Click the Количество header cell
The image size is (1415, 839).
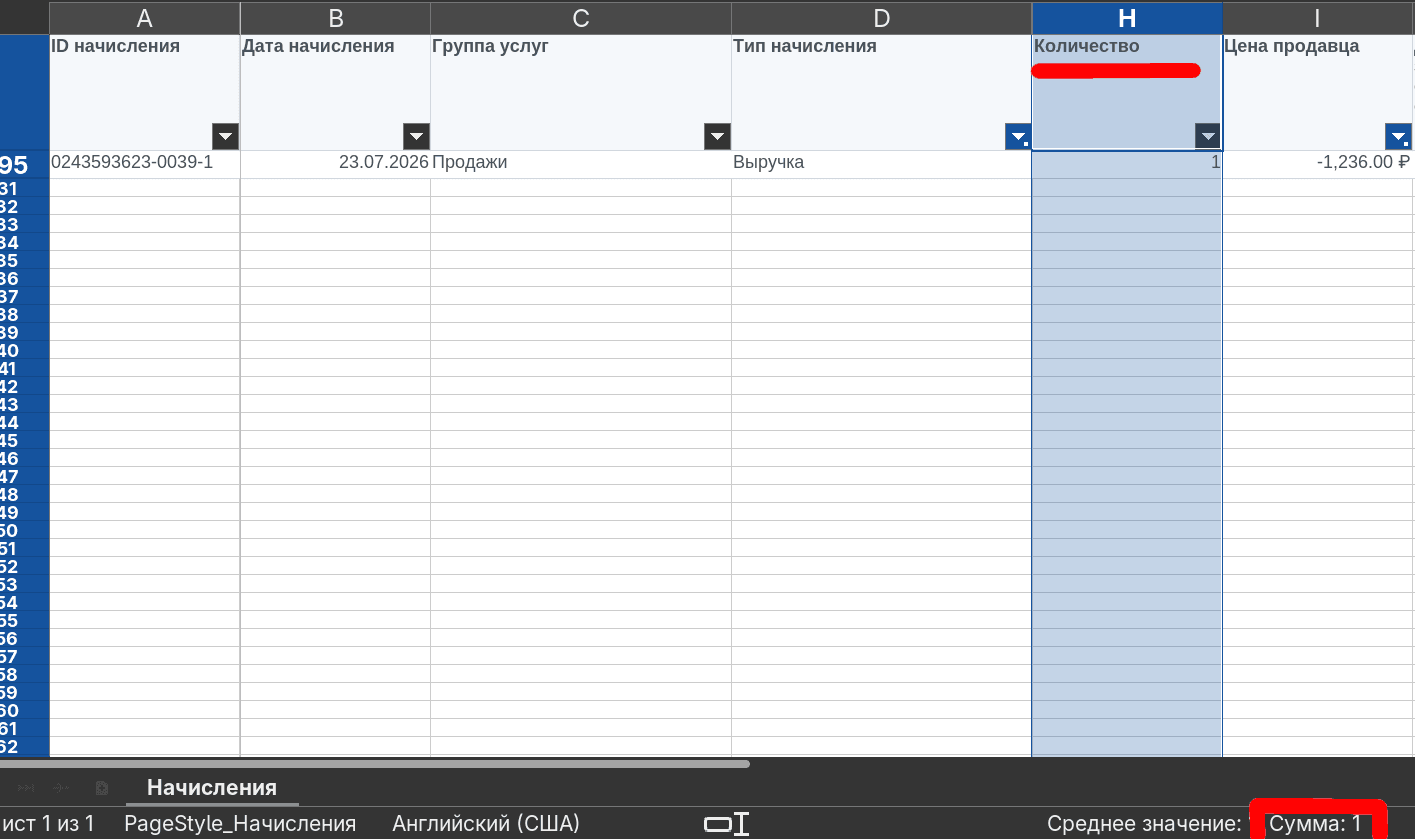pos(1127,92)
